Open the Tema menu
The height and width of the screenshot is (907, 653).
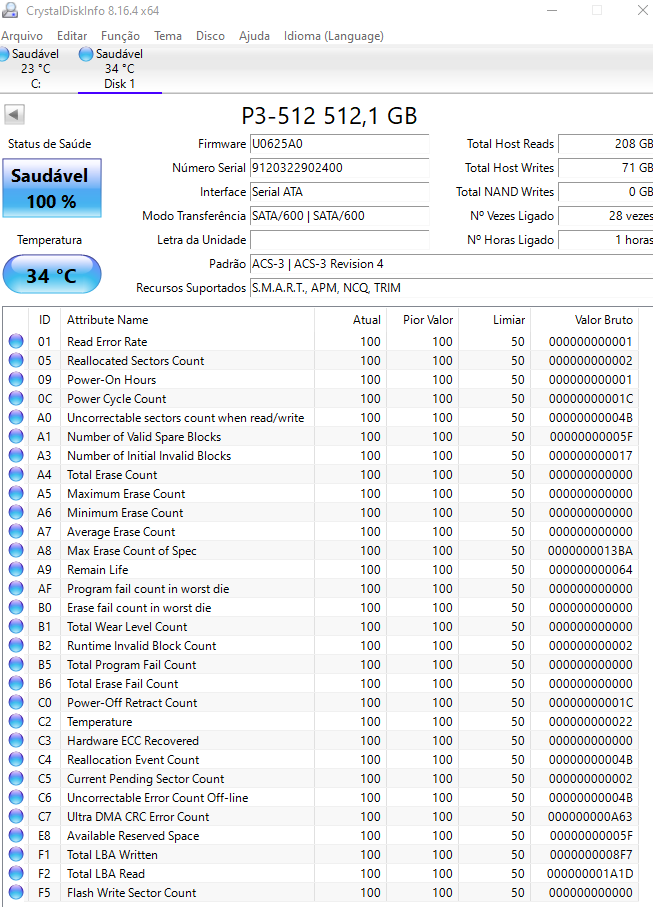(x=168, y=36)
